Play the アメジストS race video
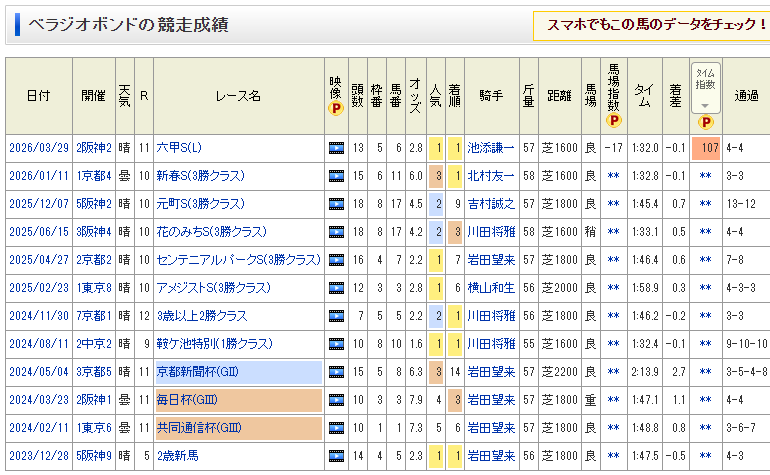This screenshot has width=770, height=475. click(336, 288)
